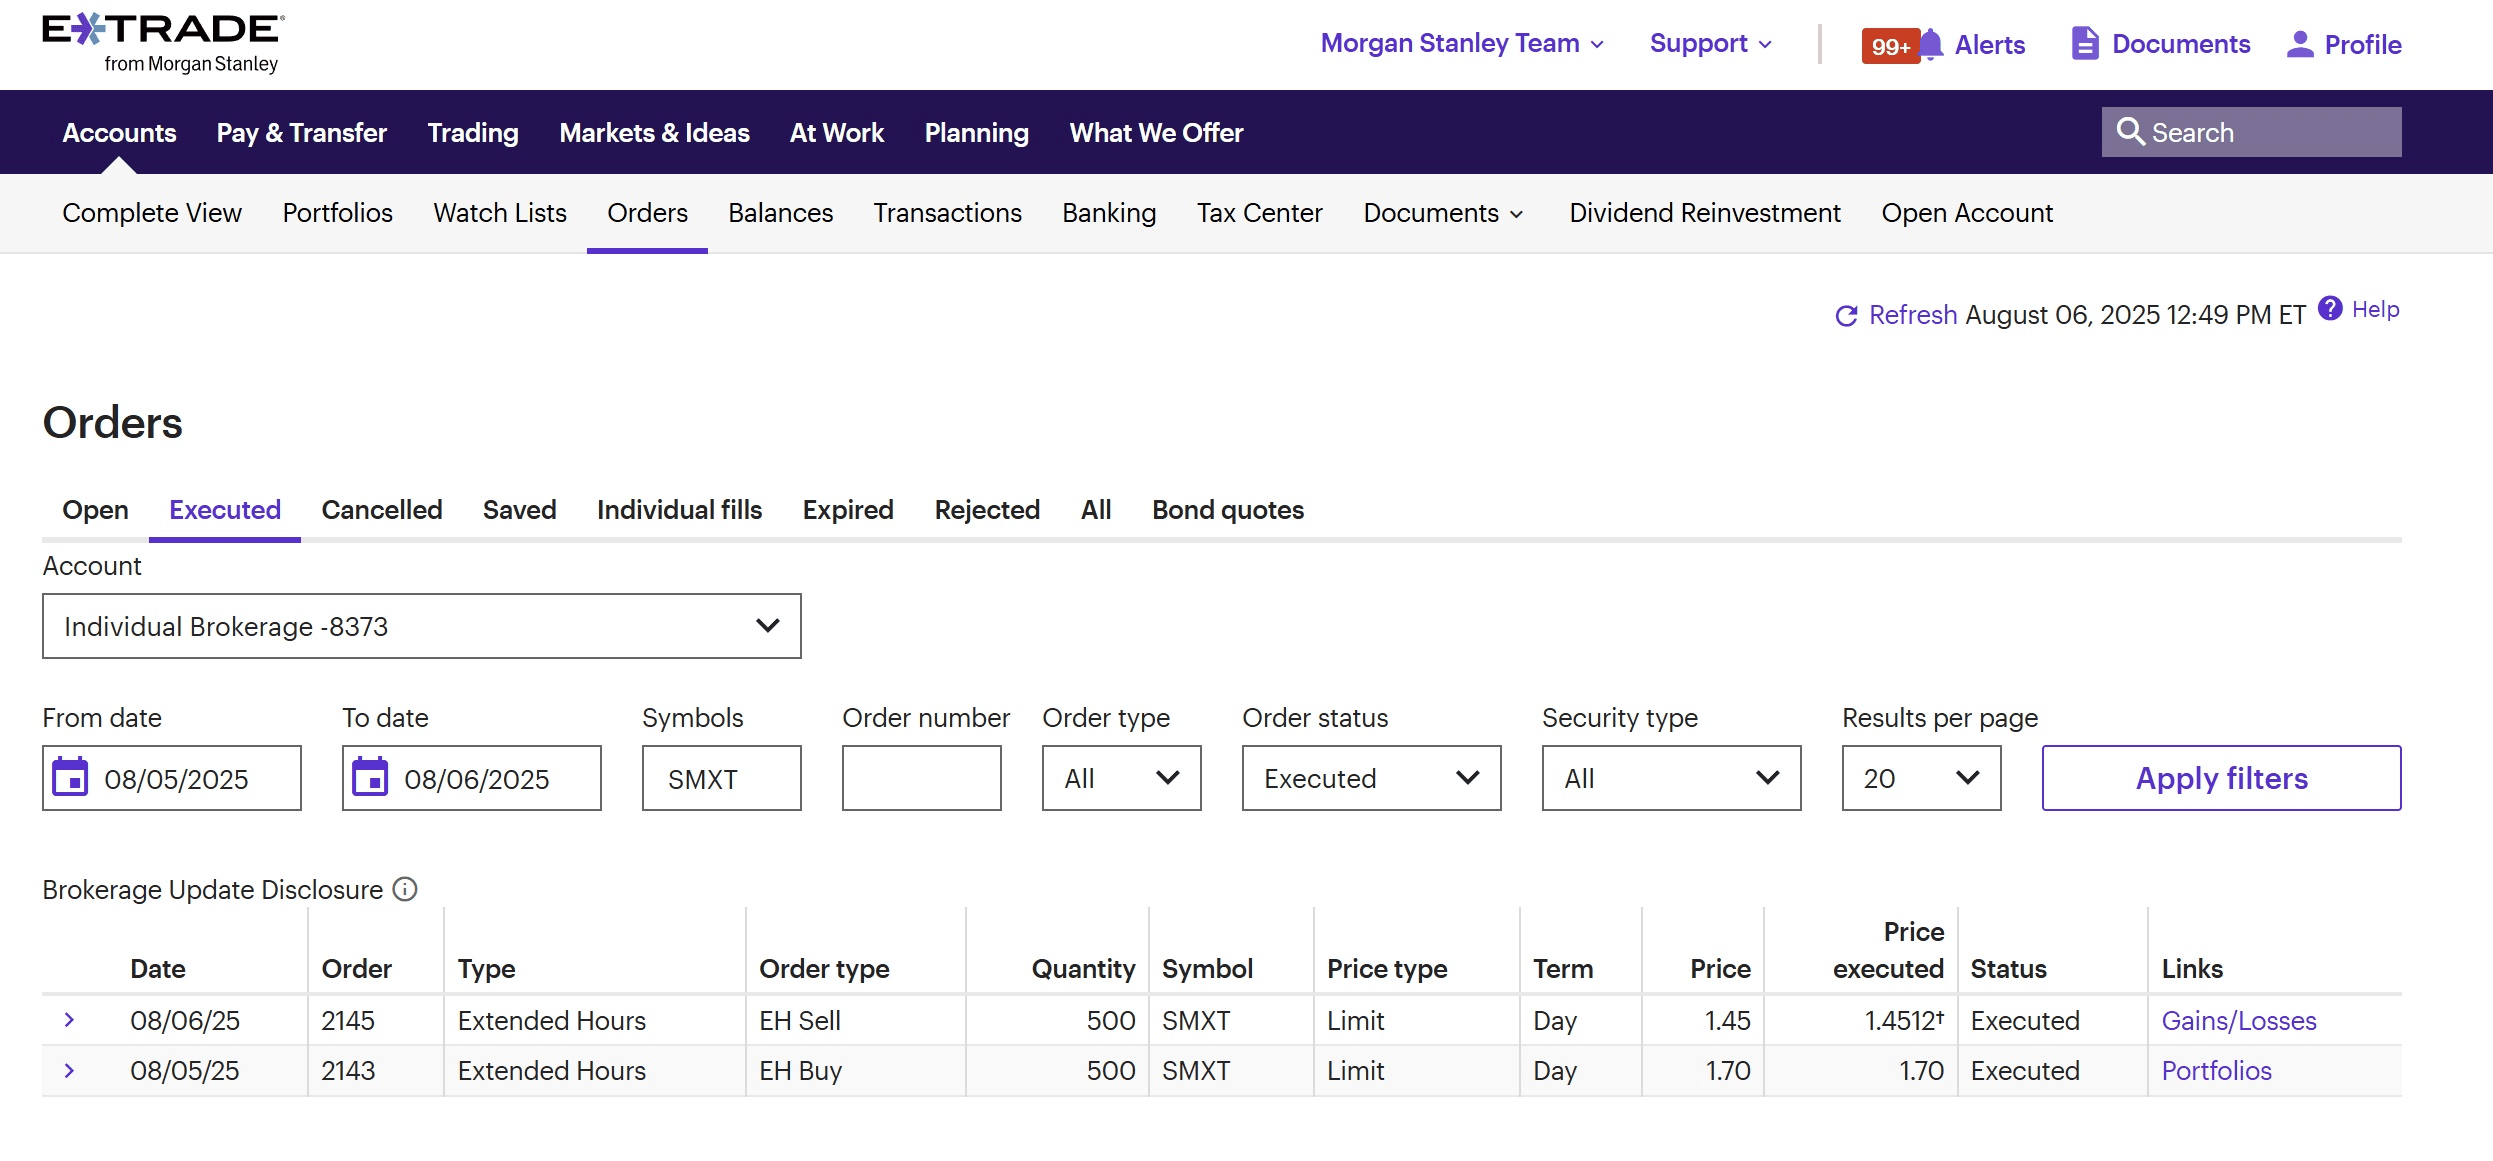Open Results per page dropdown
This screenshot has width=2493, height=1161.
(x=1920, y=778)
